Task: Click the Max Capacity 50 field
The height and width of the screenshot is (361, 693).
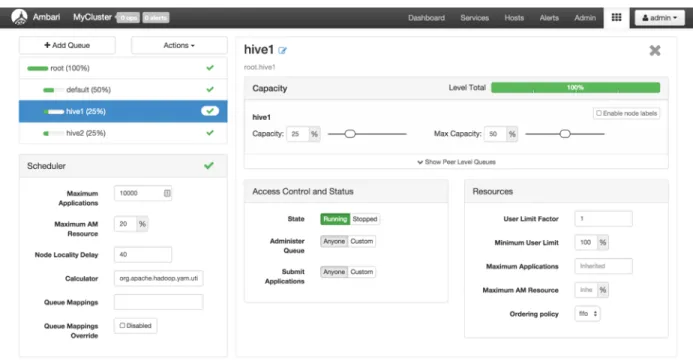Action: [495, 134]
